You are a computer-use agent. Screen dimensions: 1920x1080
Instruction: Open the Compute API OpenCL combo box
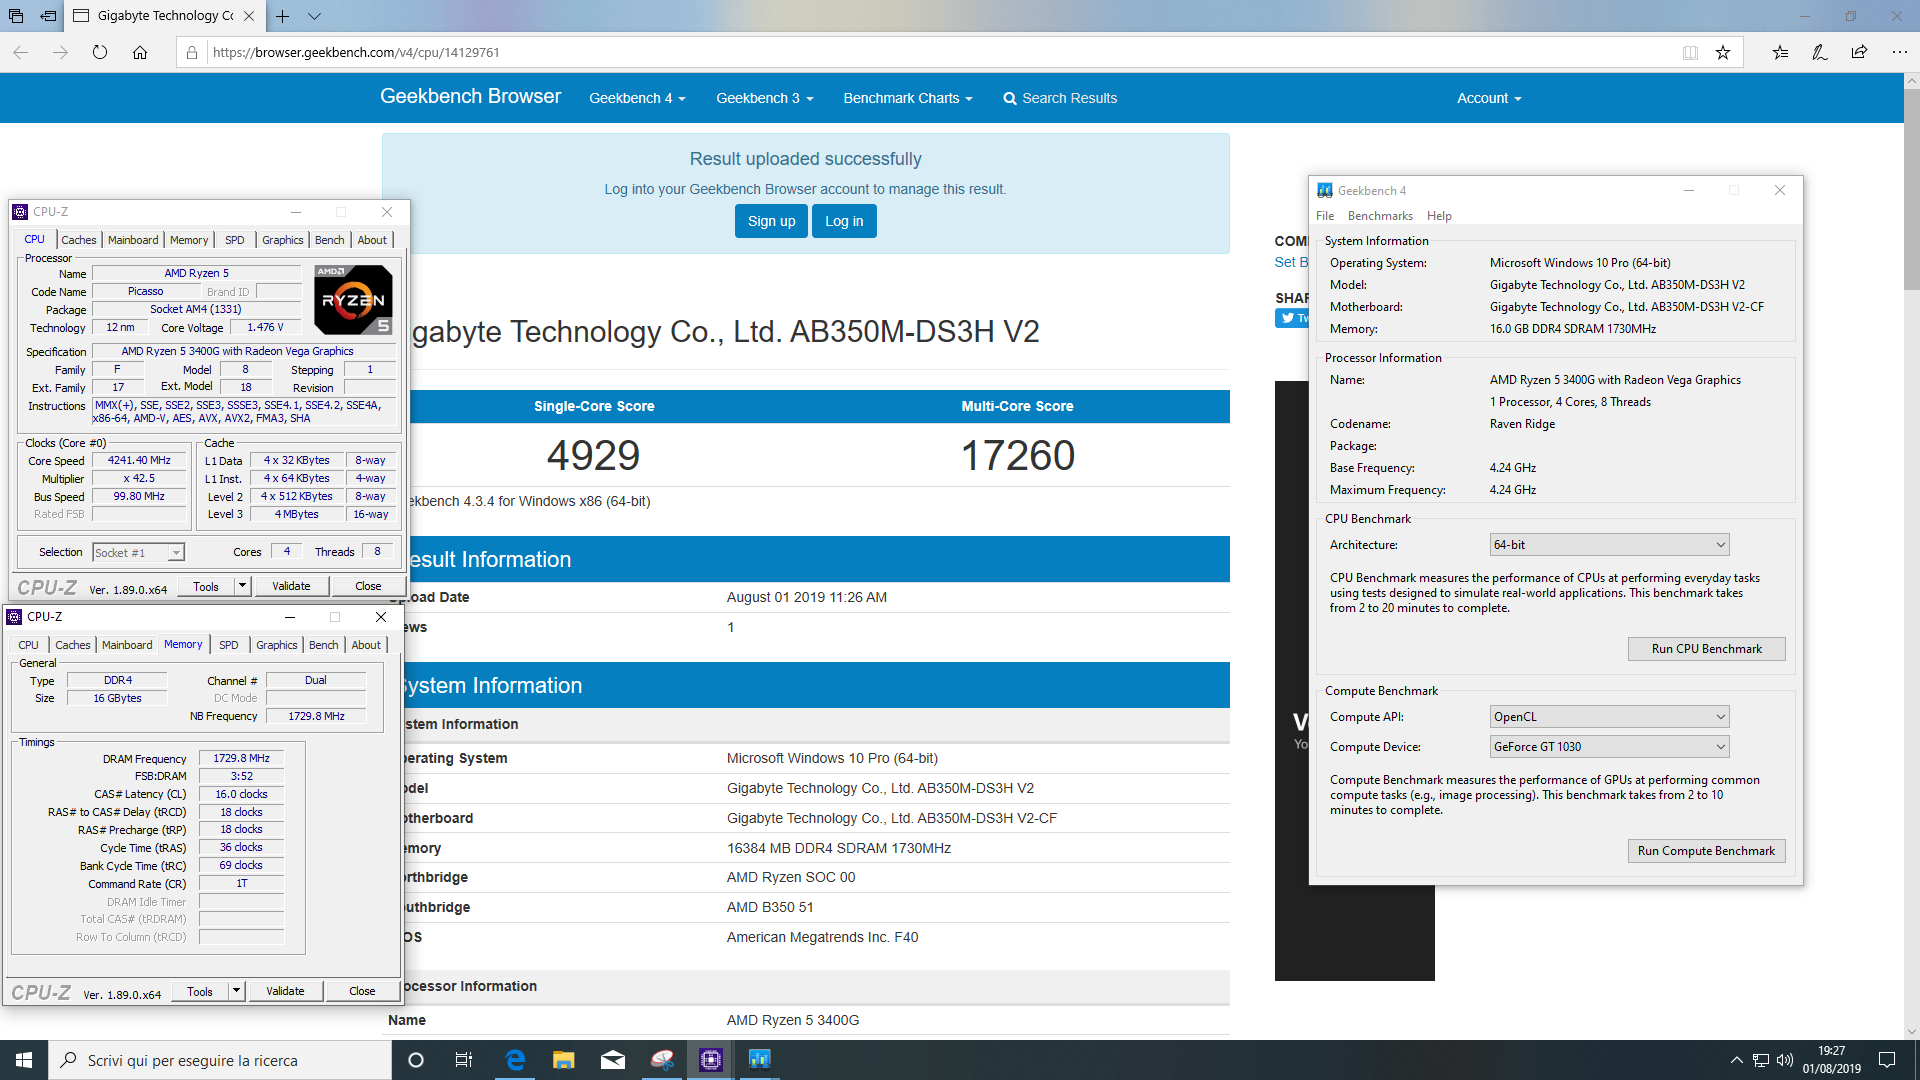1609,717
